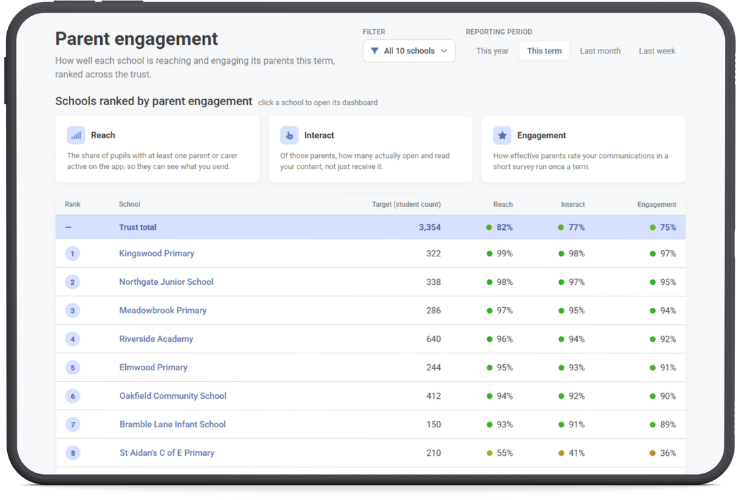Open Northgate Junior School dashboard
This screenshot has width=740, height=500.
(166, 282)
